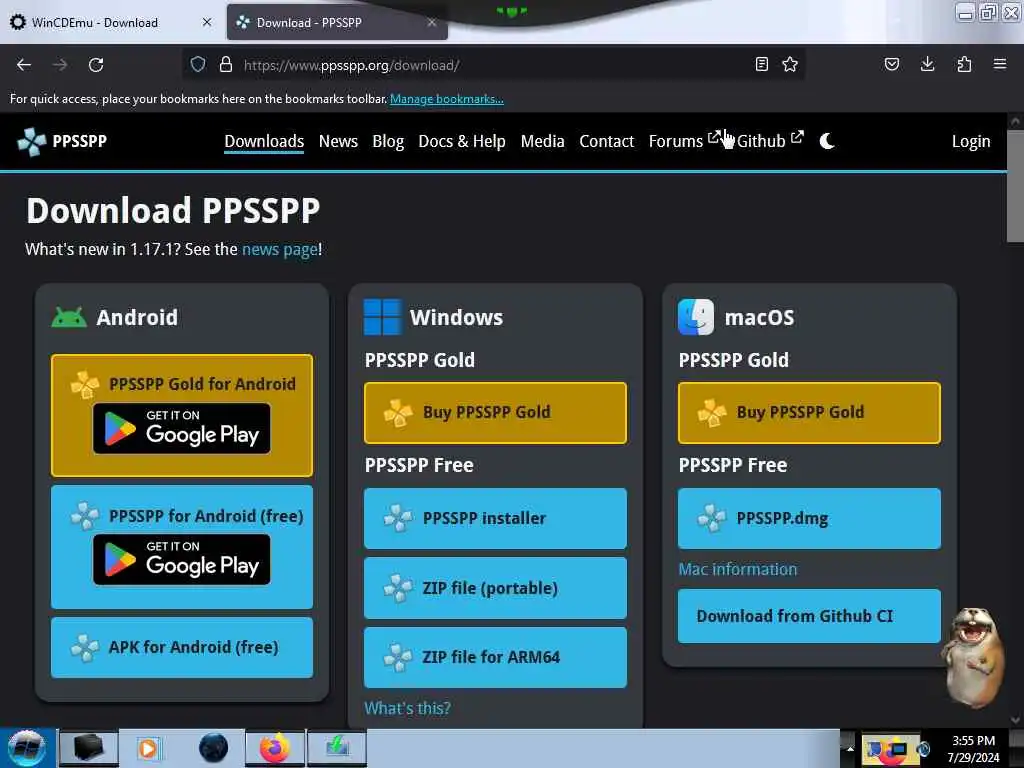Reload the page with the refresh icon
Screen dimensions: 1024x768
pyautogui.click(x=96, y=65)
